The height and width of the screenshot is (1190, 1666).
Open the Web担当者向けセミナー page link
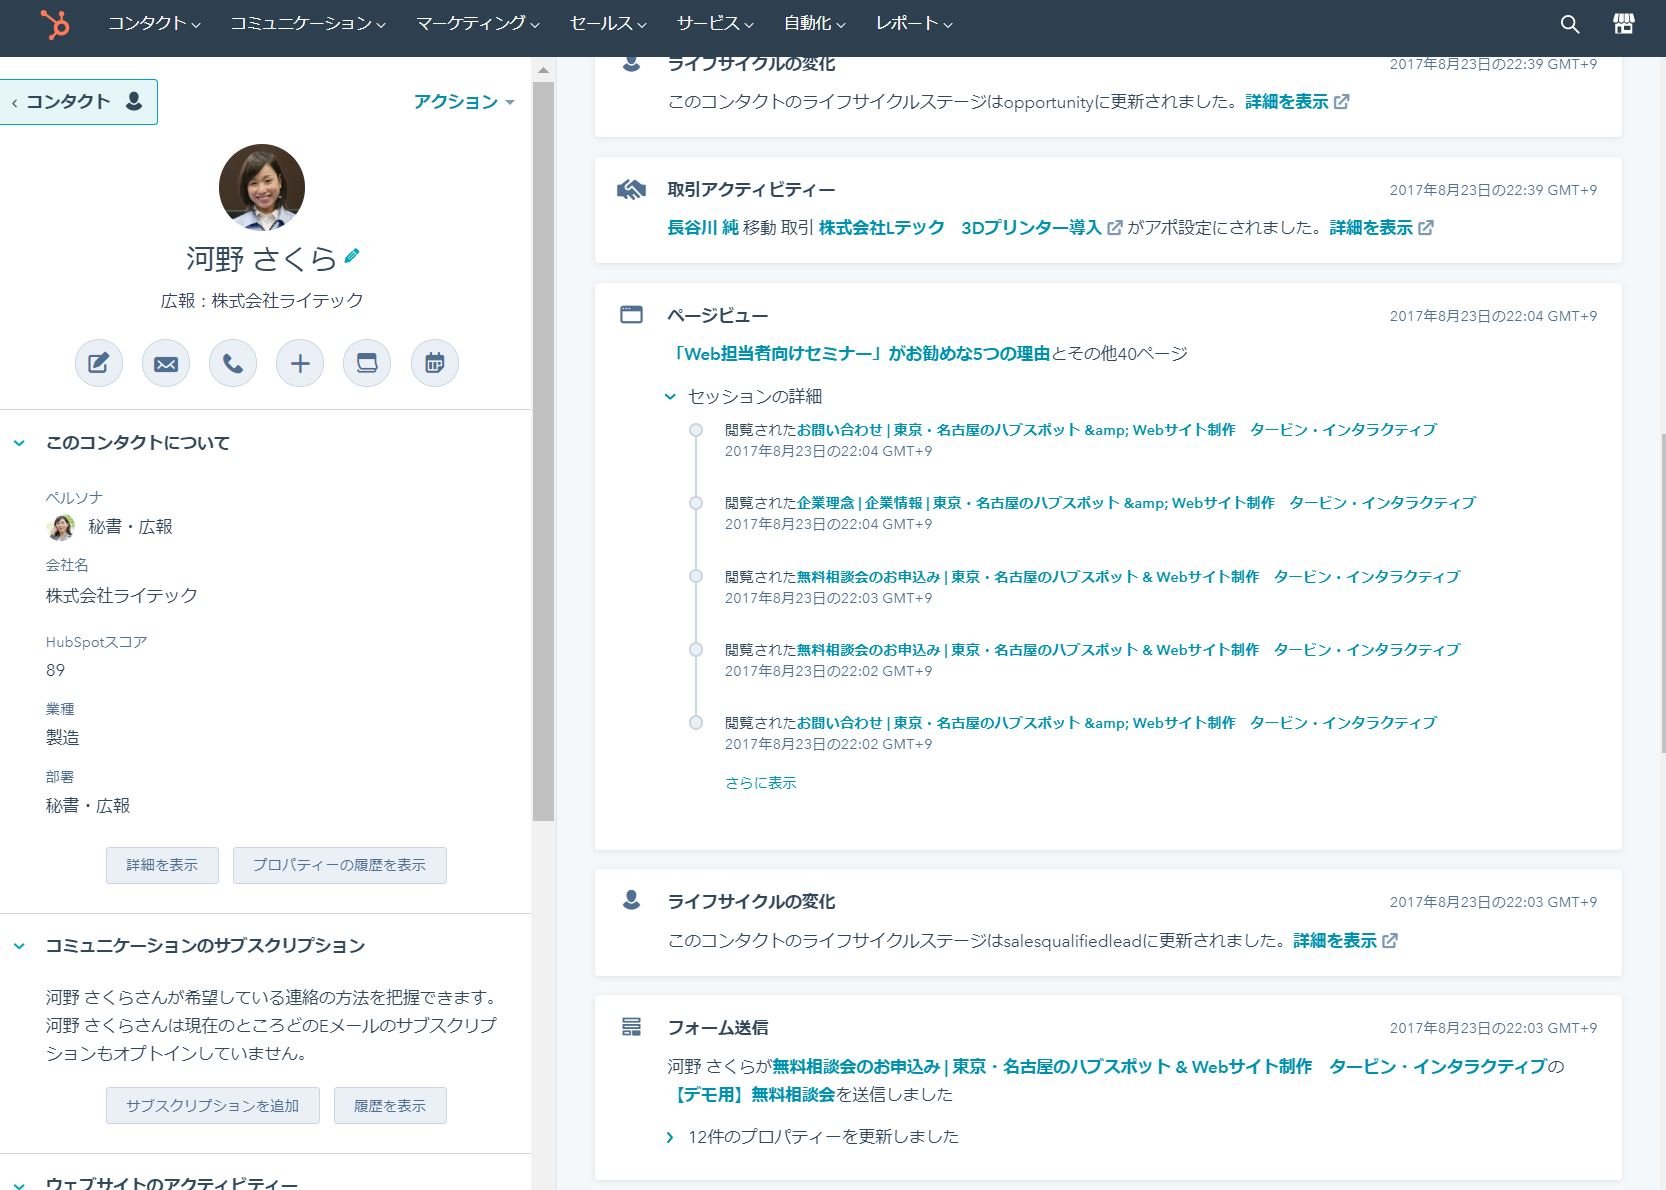(x=861, y=354)
